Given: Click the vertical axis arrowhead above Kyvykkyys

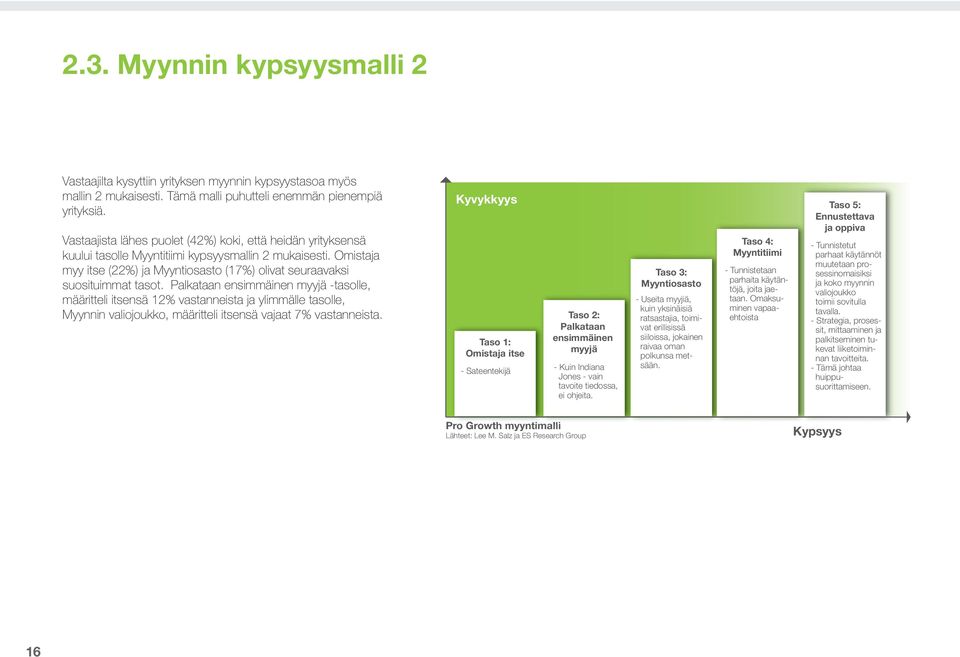Looking at the screenshot, I should 446,179.
